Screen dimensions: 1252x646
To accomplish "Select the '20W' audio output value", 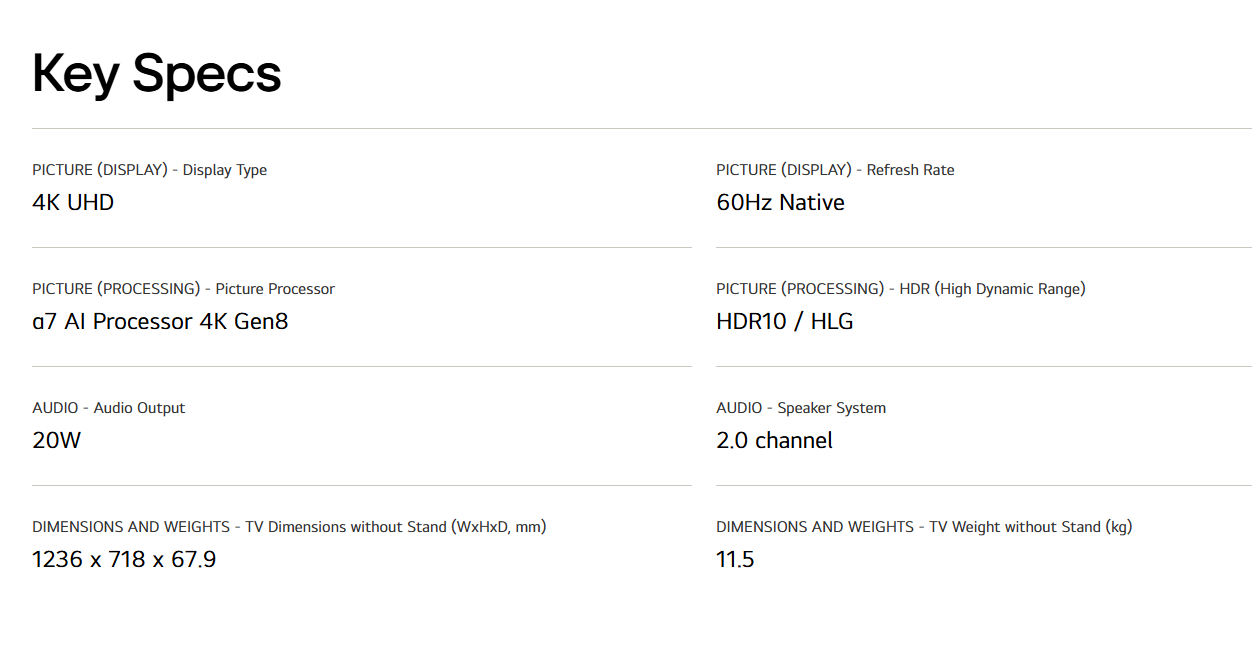I will coord(56,441).
